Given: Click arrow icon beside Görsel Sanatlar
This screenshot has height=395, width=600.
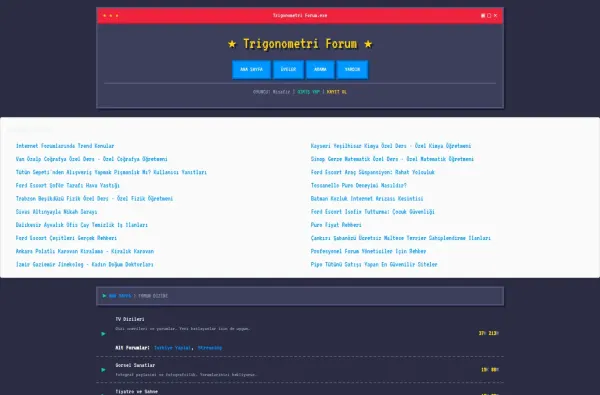Looking at the screenshot, I should tap(103, 370).
